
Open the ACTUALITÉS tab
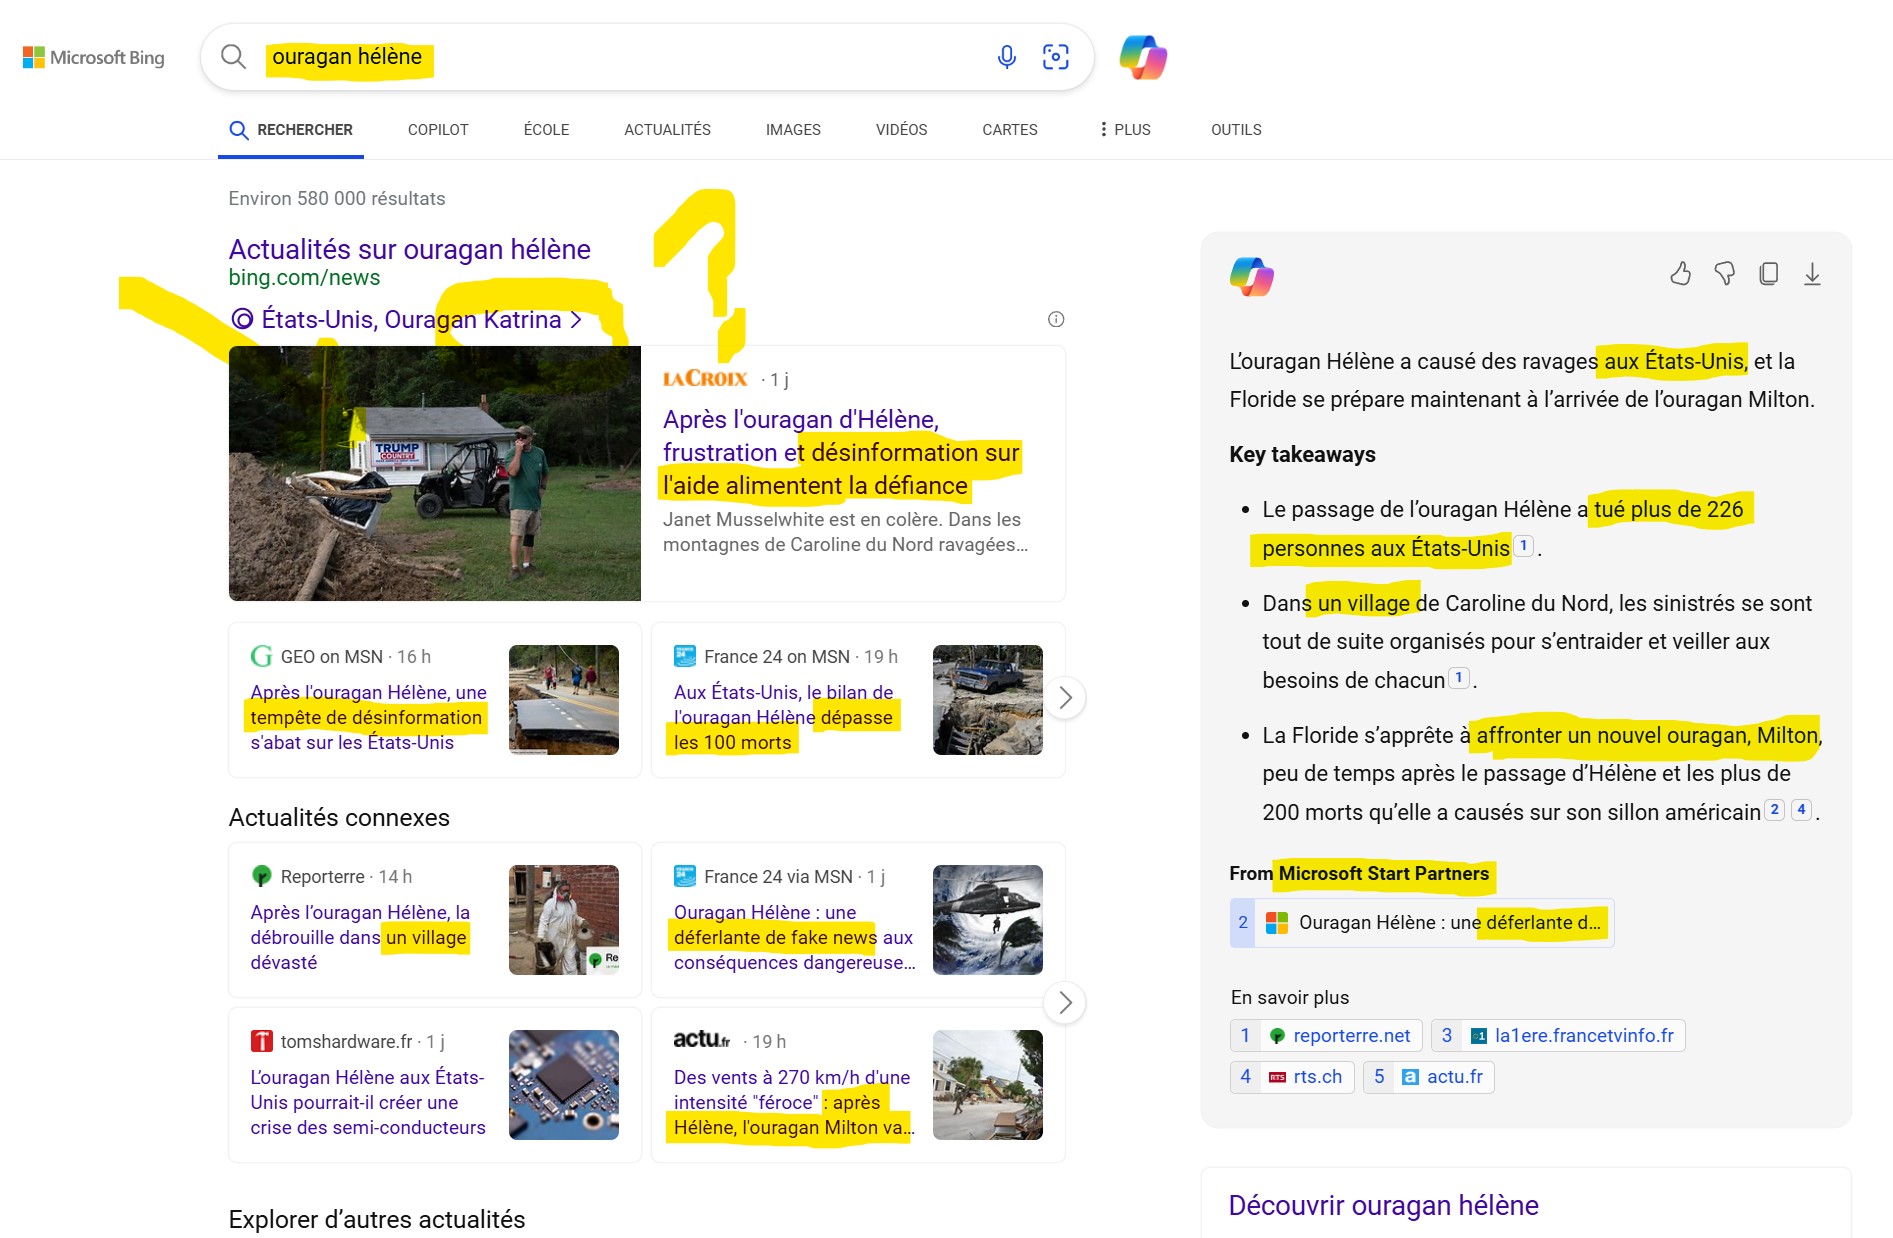(667, 130)
